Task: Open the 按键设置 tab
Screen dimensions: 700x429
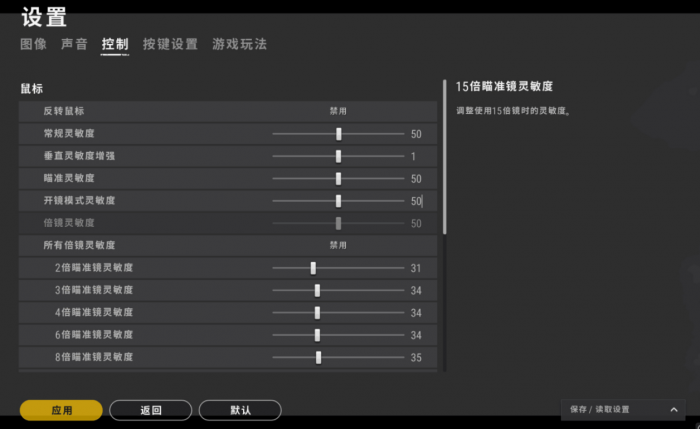Action: point(170,44)
